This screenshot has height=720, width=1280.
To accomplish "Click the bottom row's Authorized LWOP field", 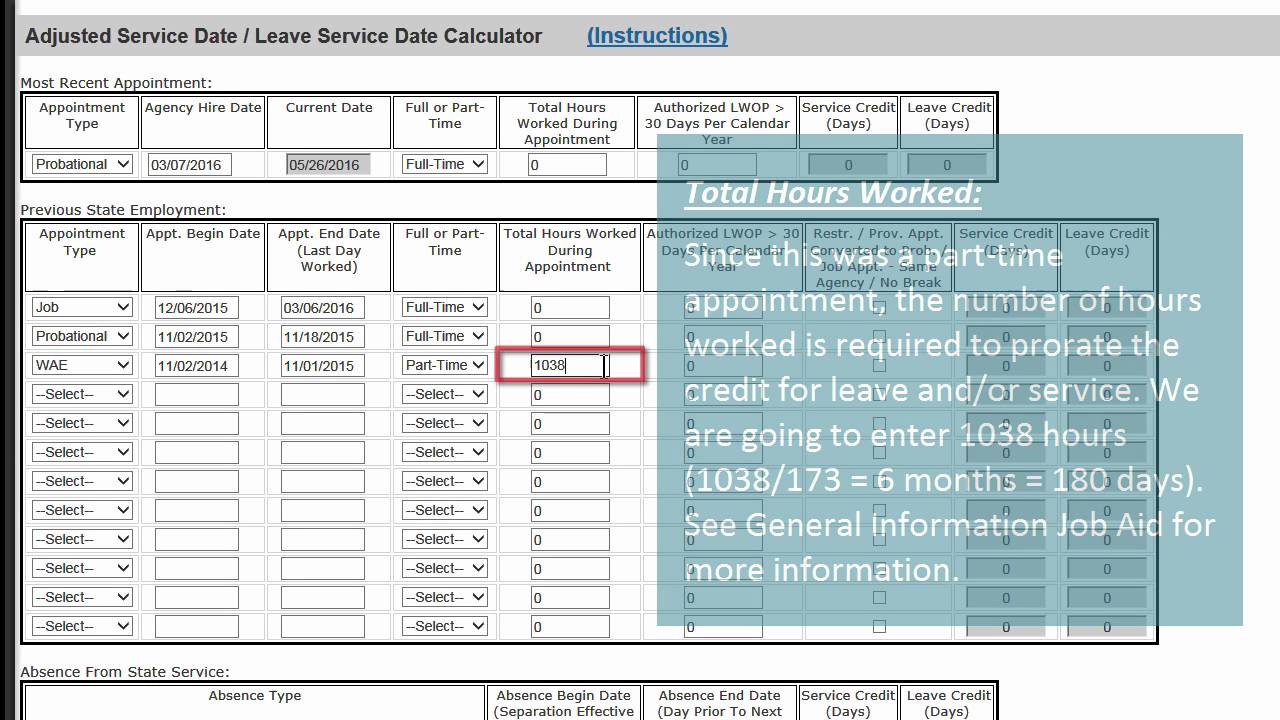I will [723, 627].
